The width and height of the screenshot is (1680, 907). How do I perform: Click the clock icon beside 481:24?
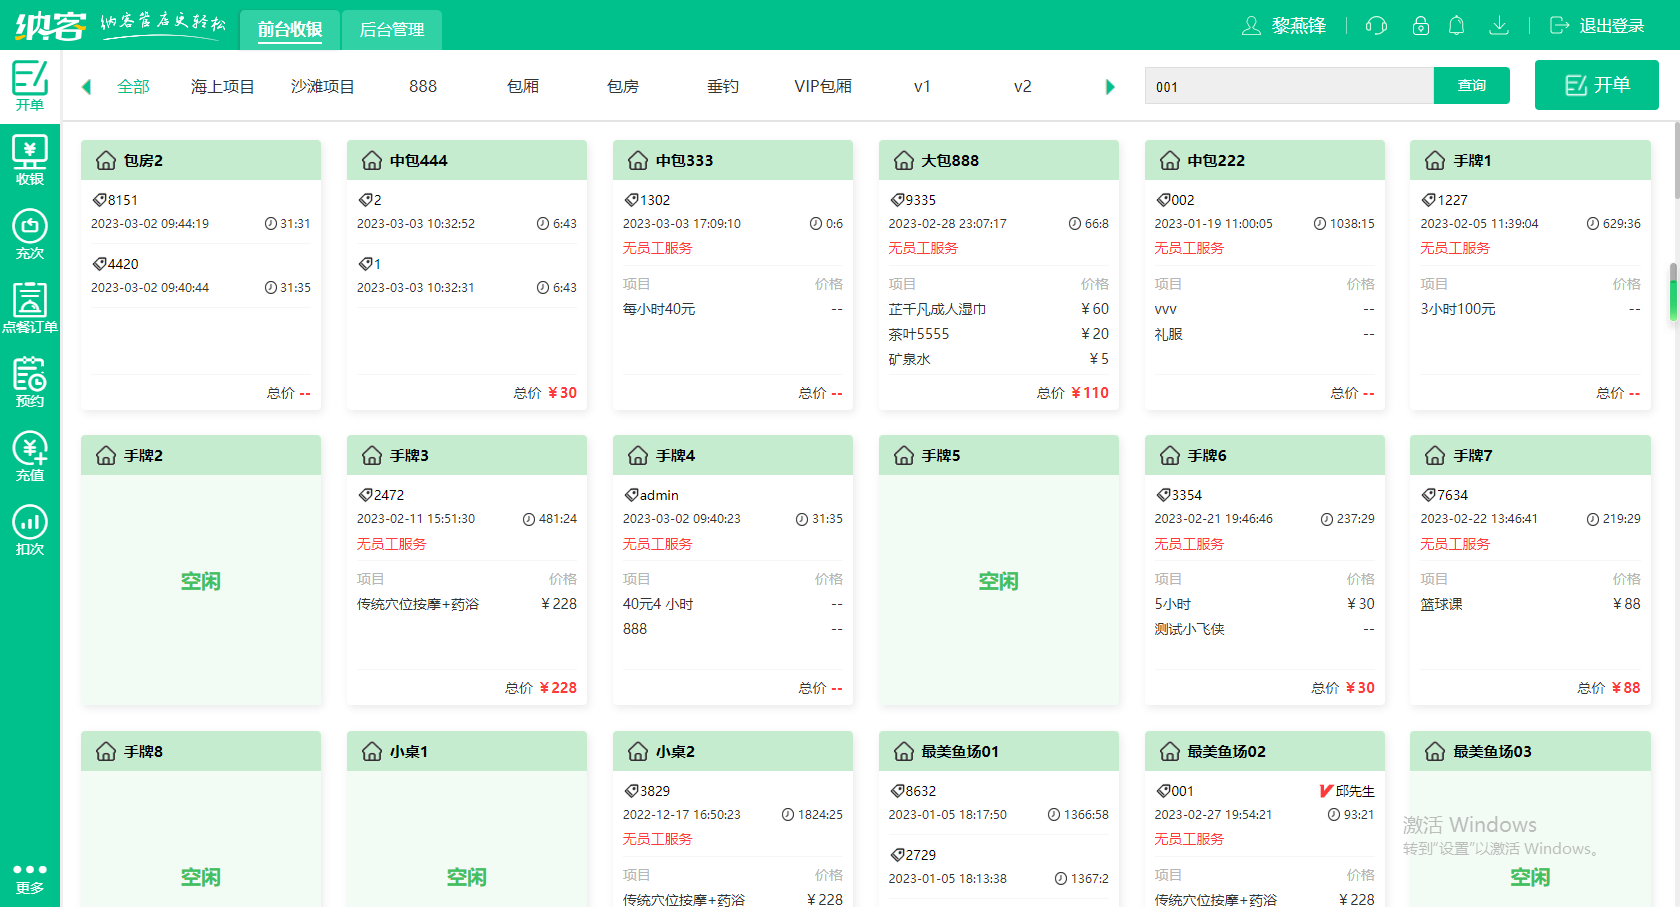point(529,519)
